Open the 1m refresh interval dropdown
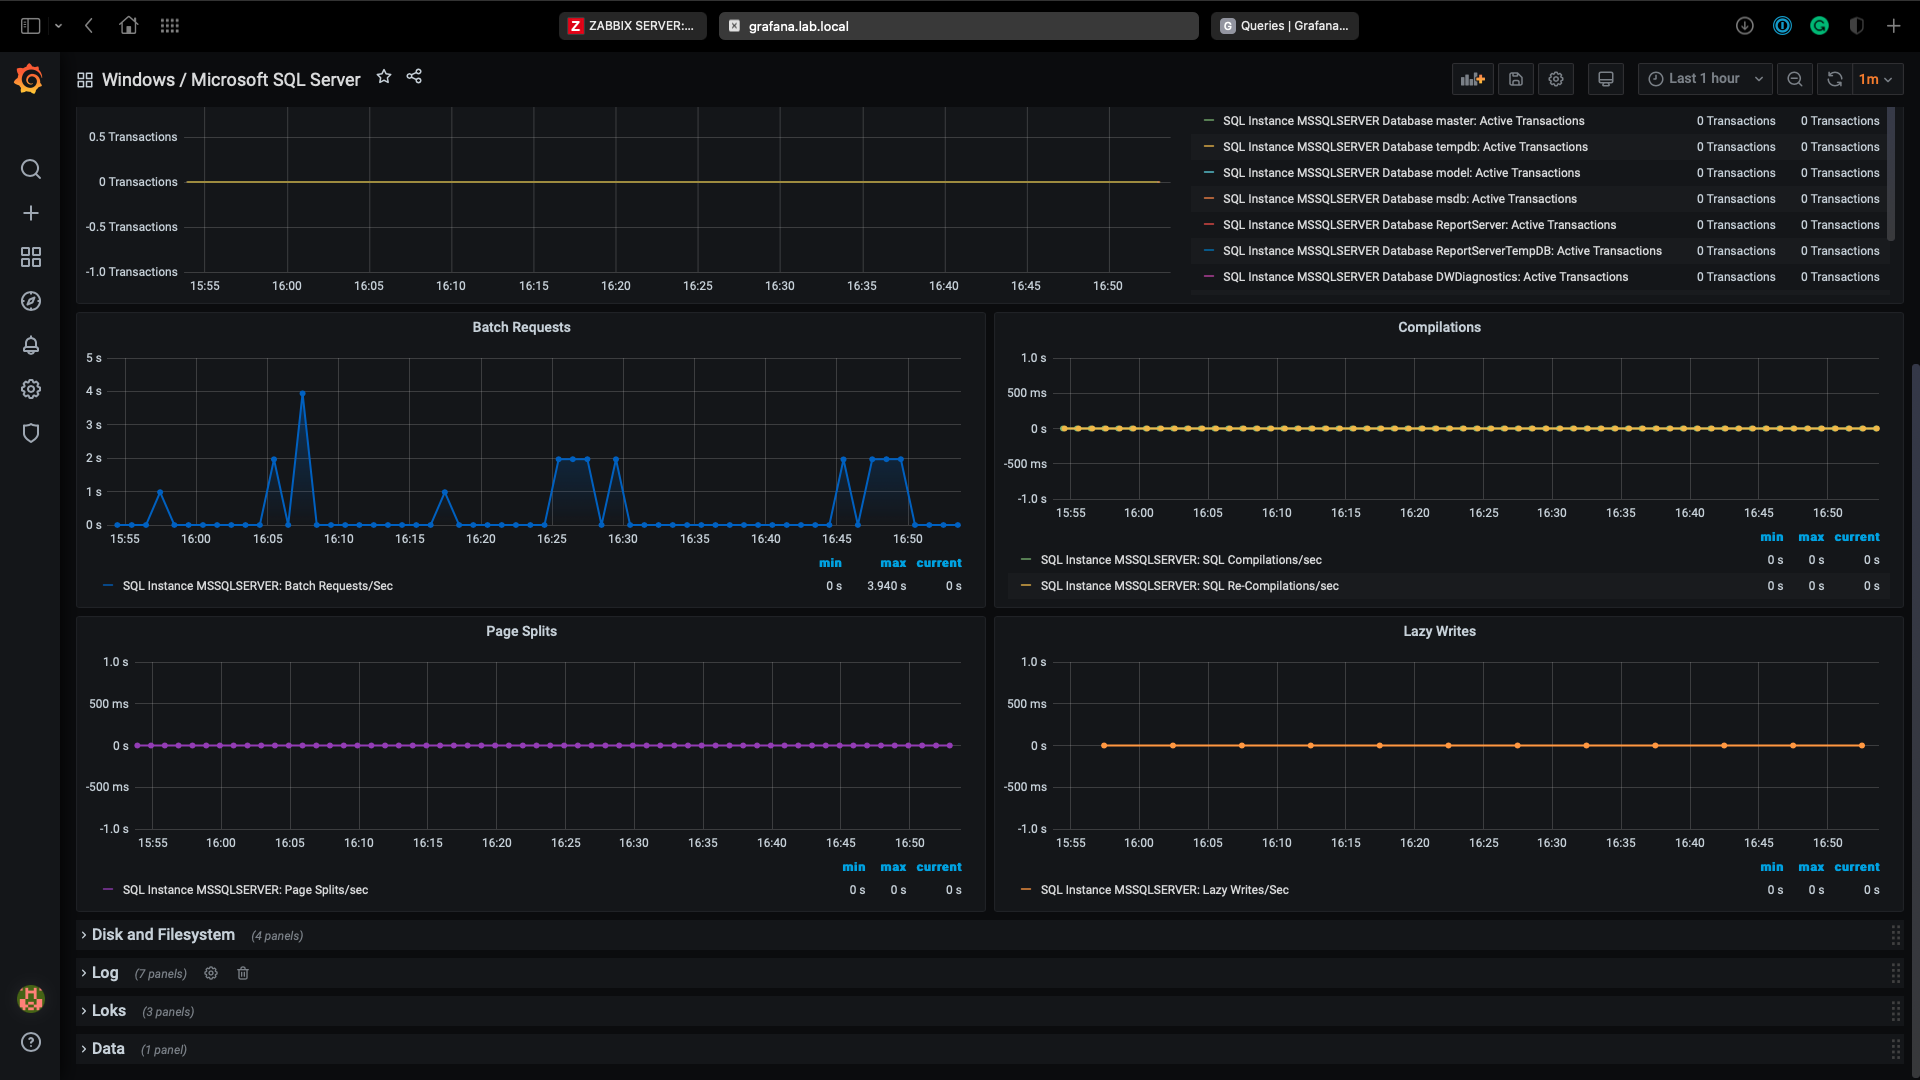 pyautogui.click(x=1875, y=79)
